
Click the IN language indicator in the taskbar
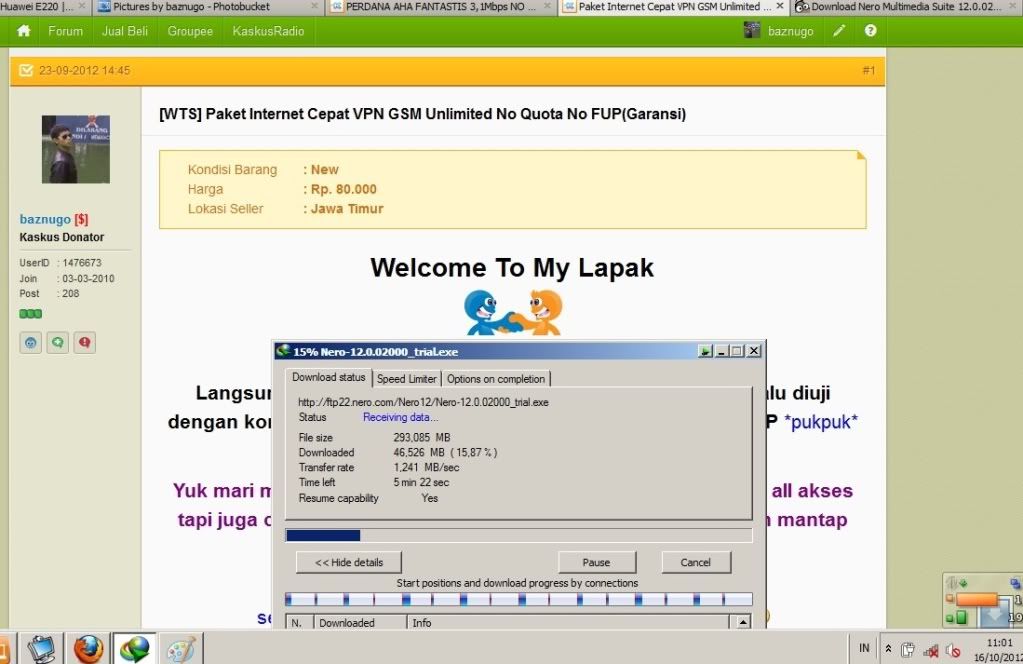click(864, 648)
